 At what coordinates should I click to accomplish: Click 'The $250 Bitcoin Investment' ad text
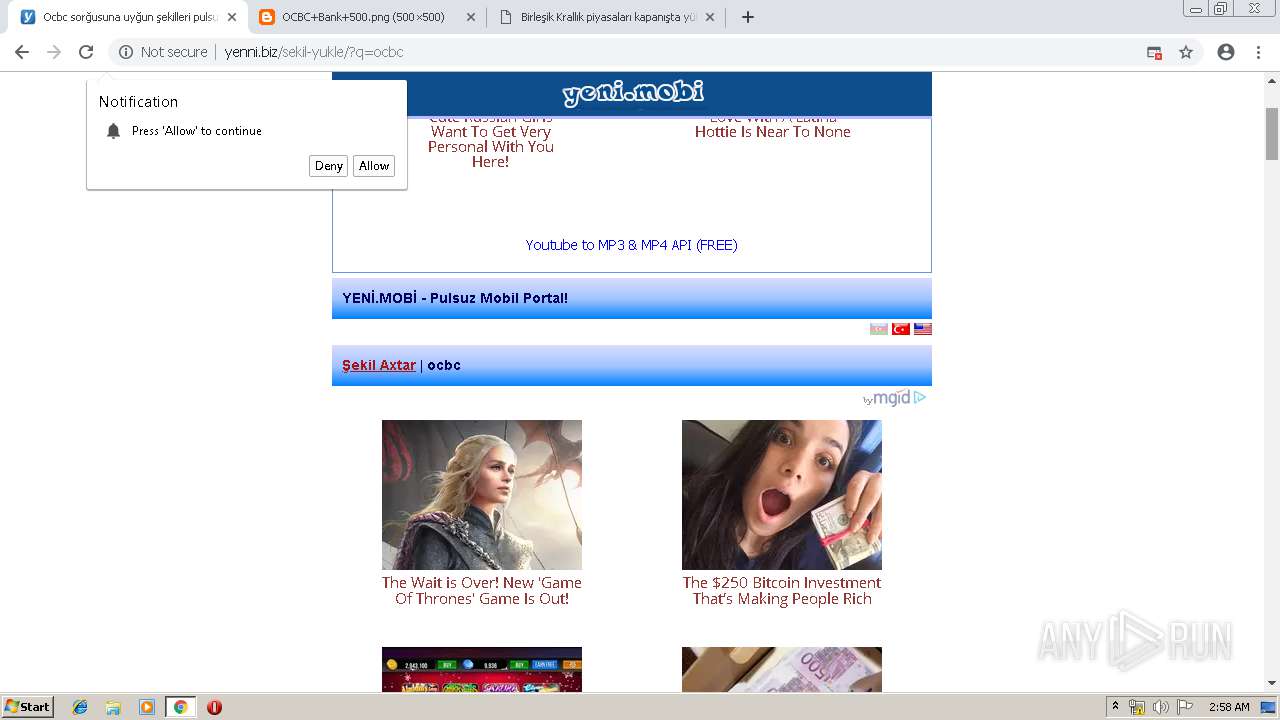(782, 591)
